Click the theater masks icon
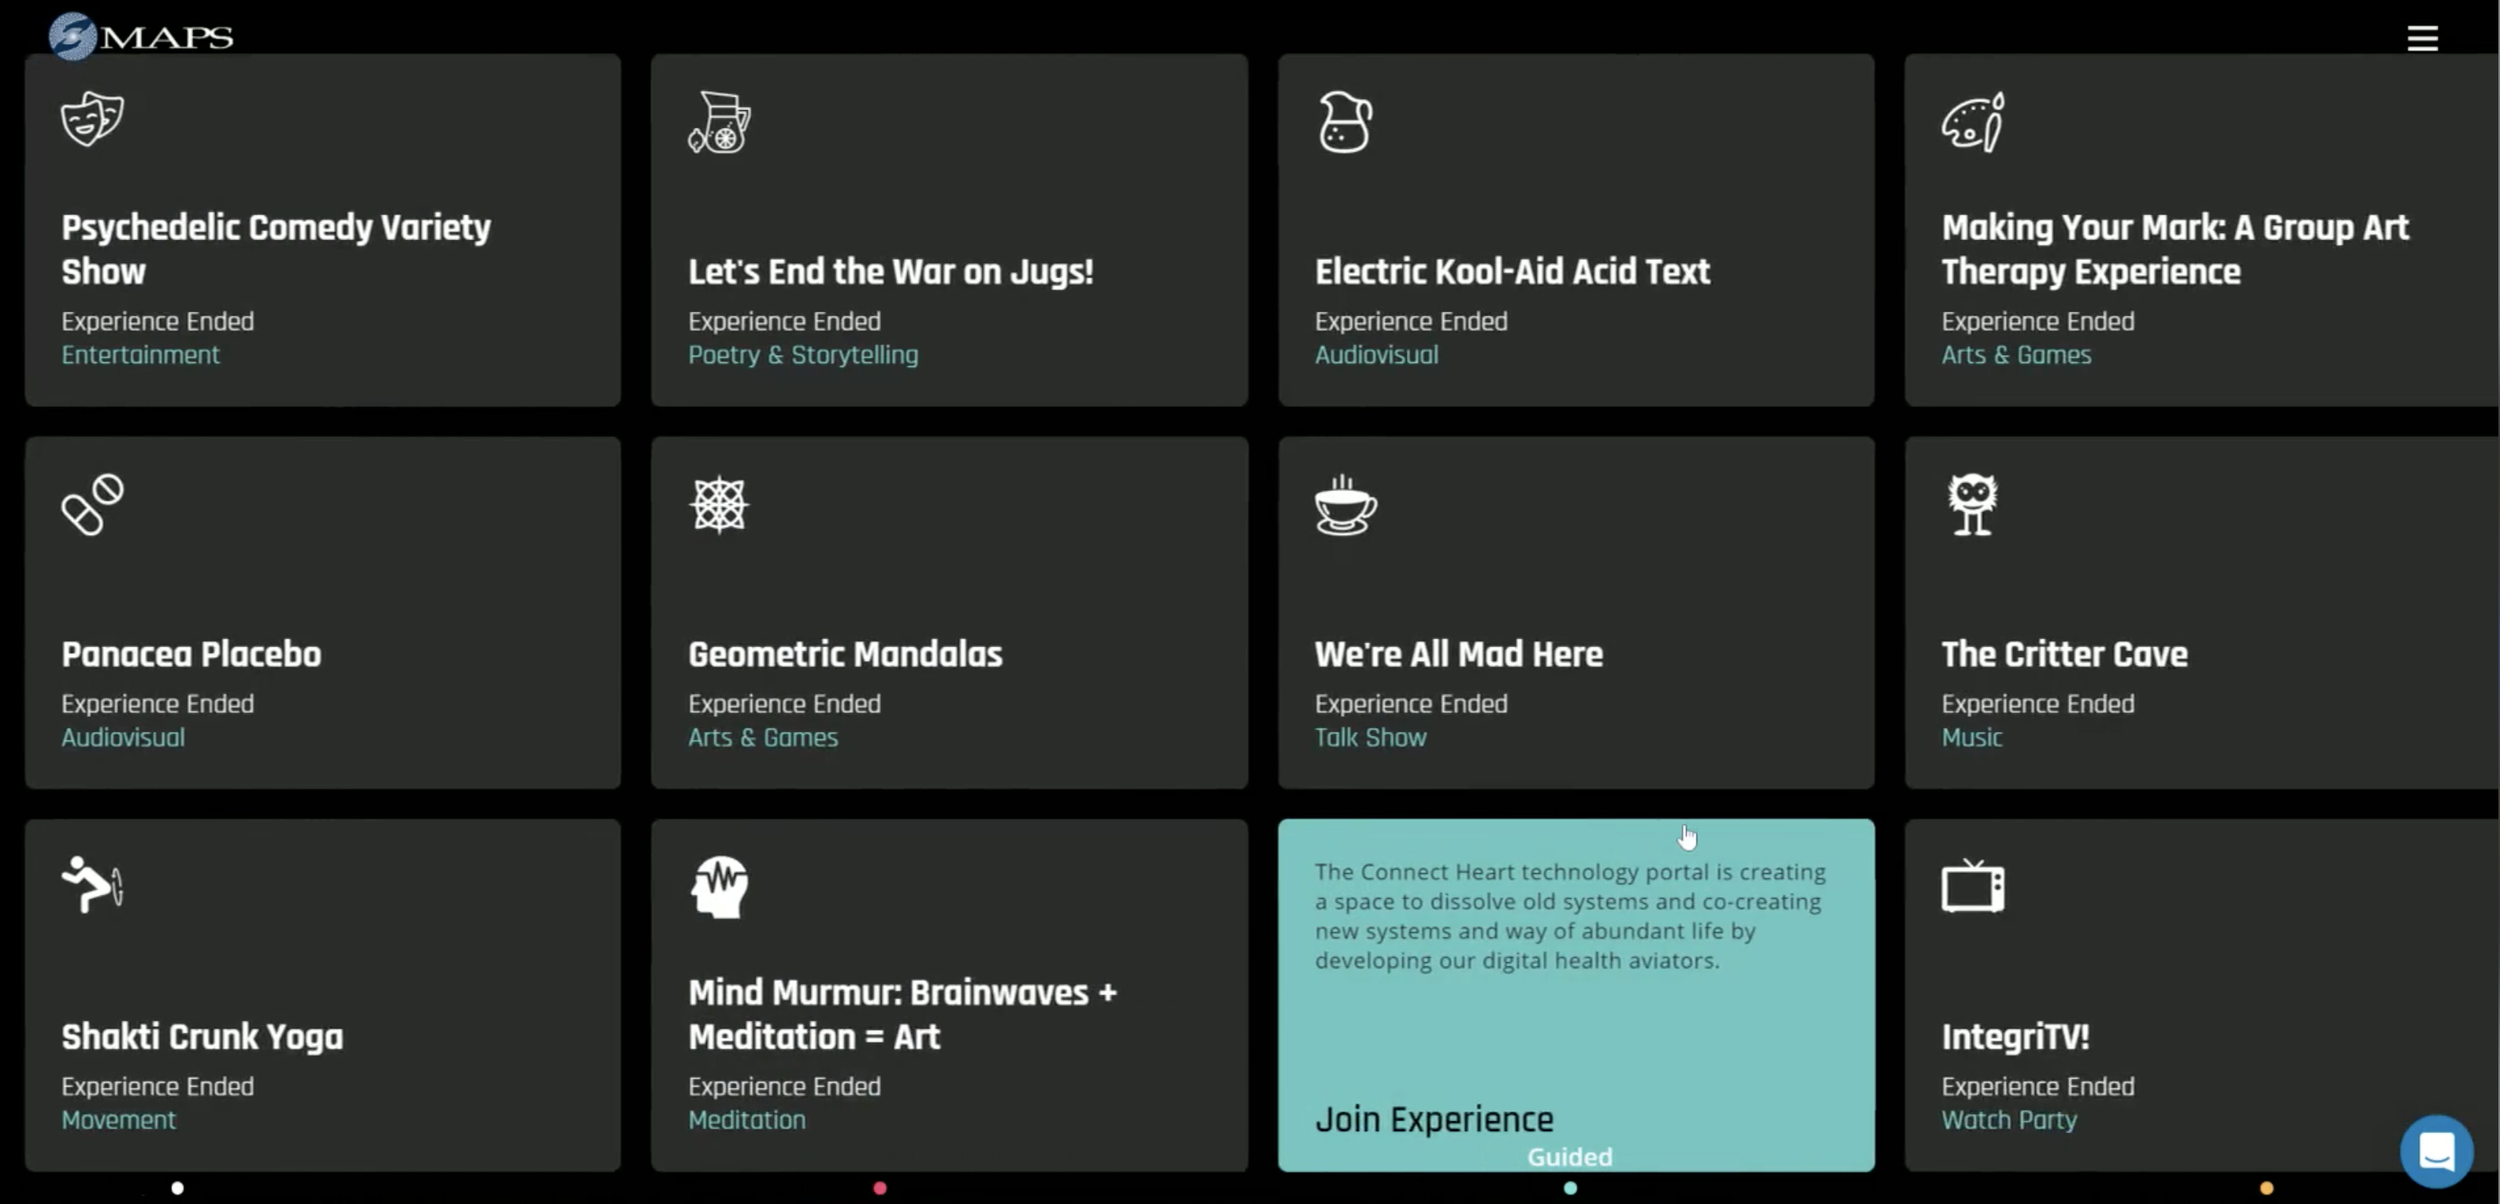 click(92, 120)
